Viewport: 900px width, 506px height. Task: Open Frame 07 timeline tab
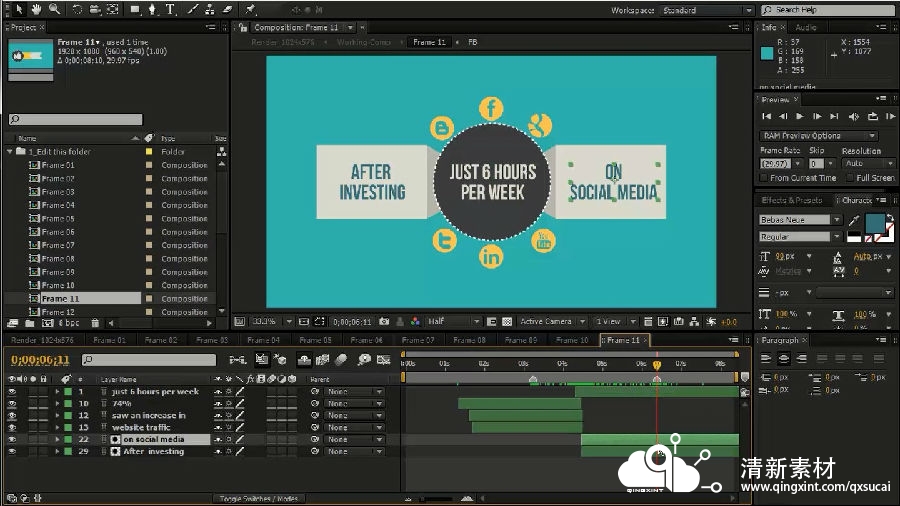click(x=418, y=340)
